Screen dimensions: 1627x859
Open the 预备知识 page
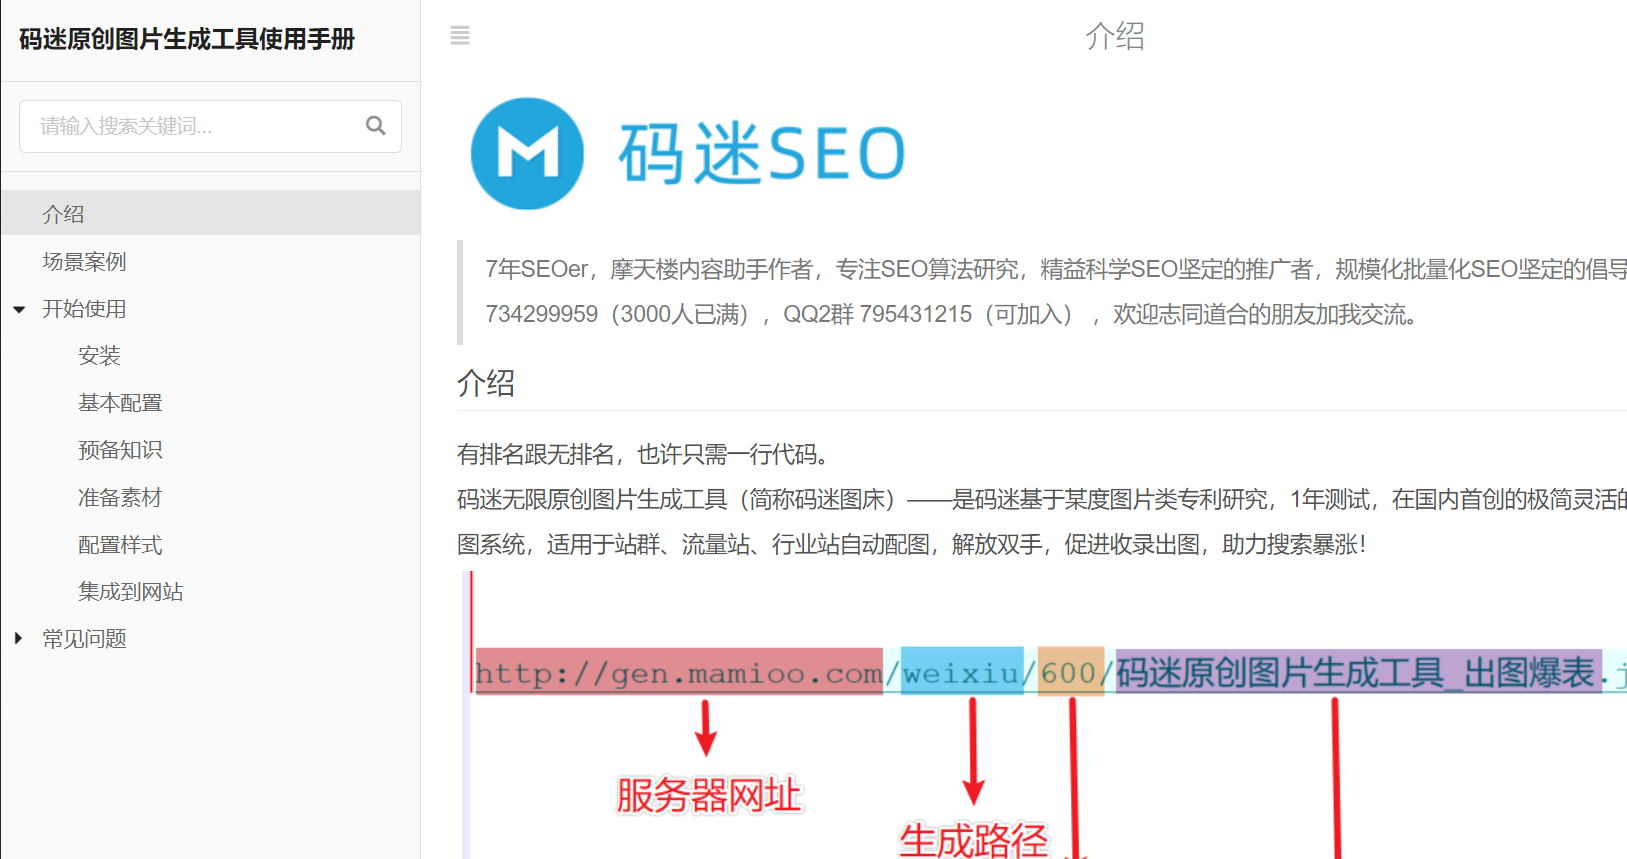[120, 449]
